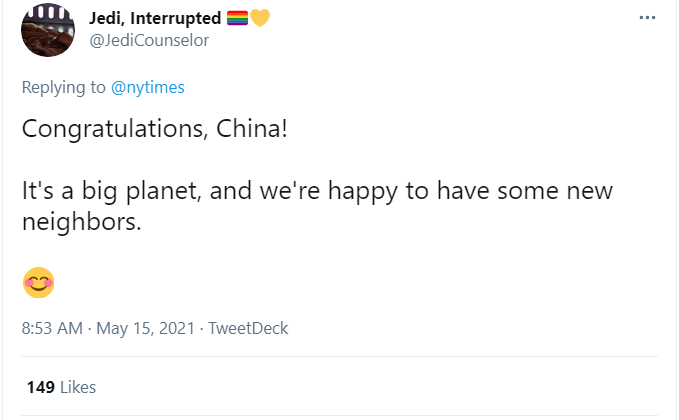Click the "Congratulations, China!" text line
The image size is (679, 420).
155,130
